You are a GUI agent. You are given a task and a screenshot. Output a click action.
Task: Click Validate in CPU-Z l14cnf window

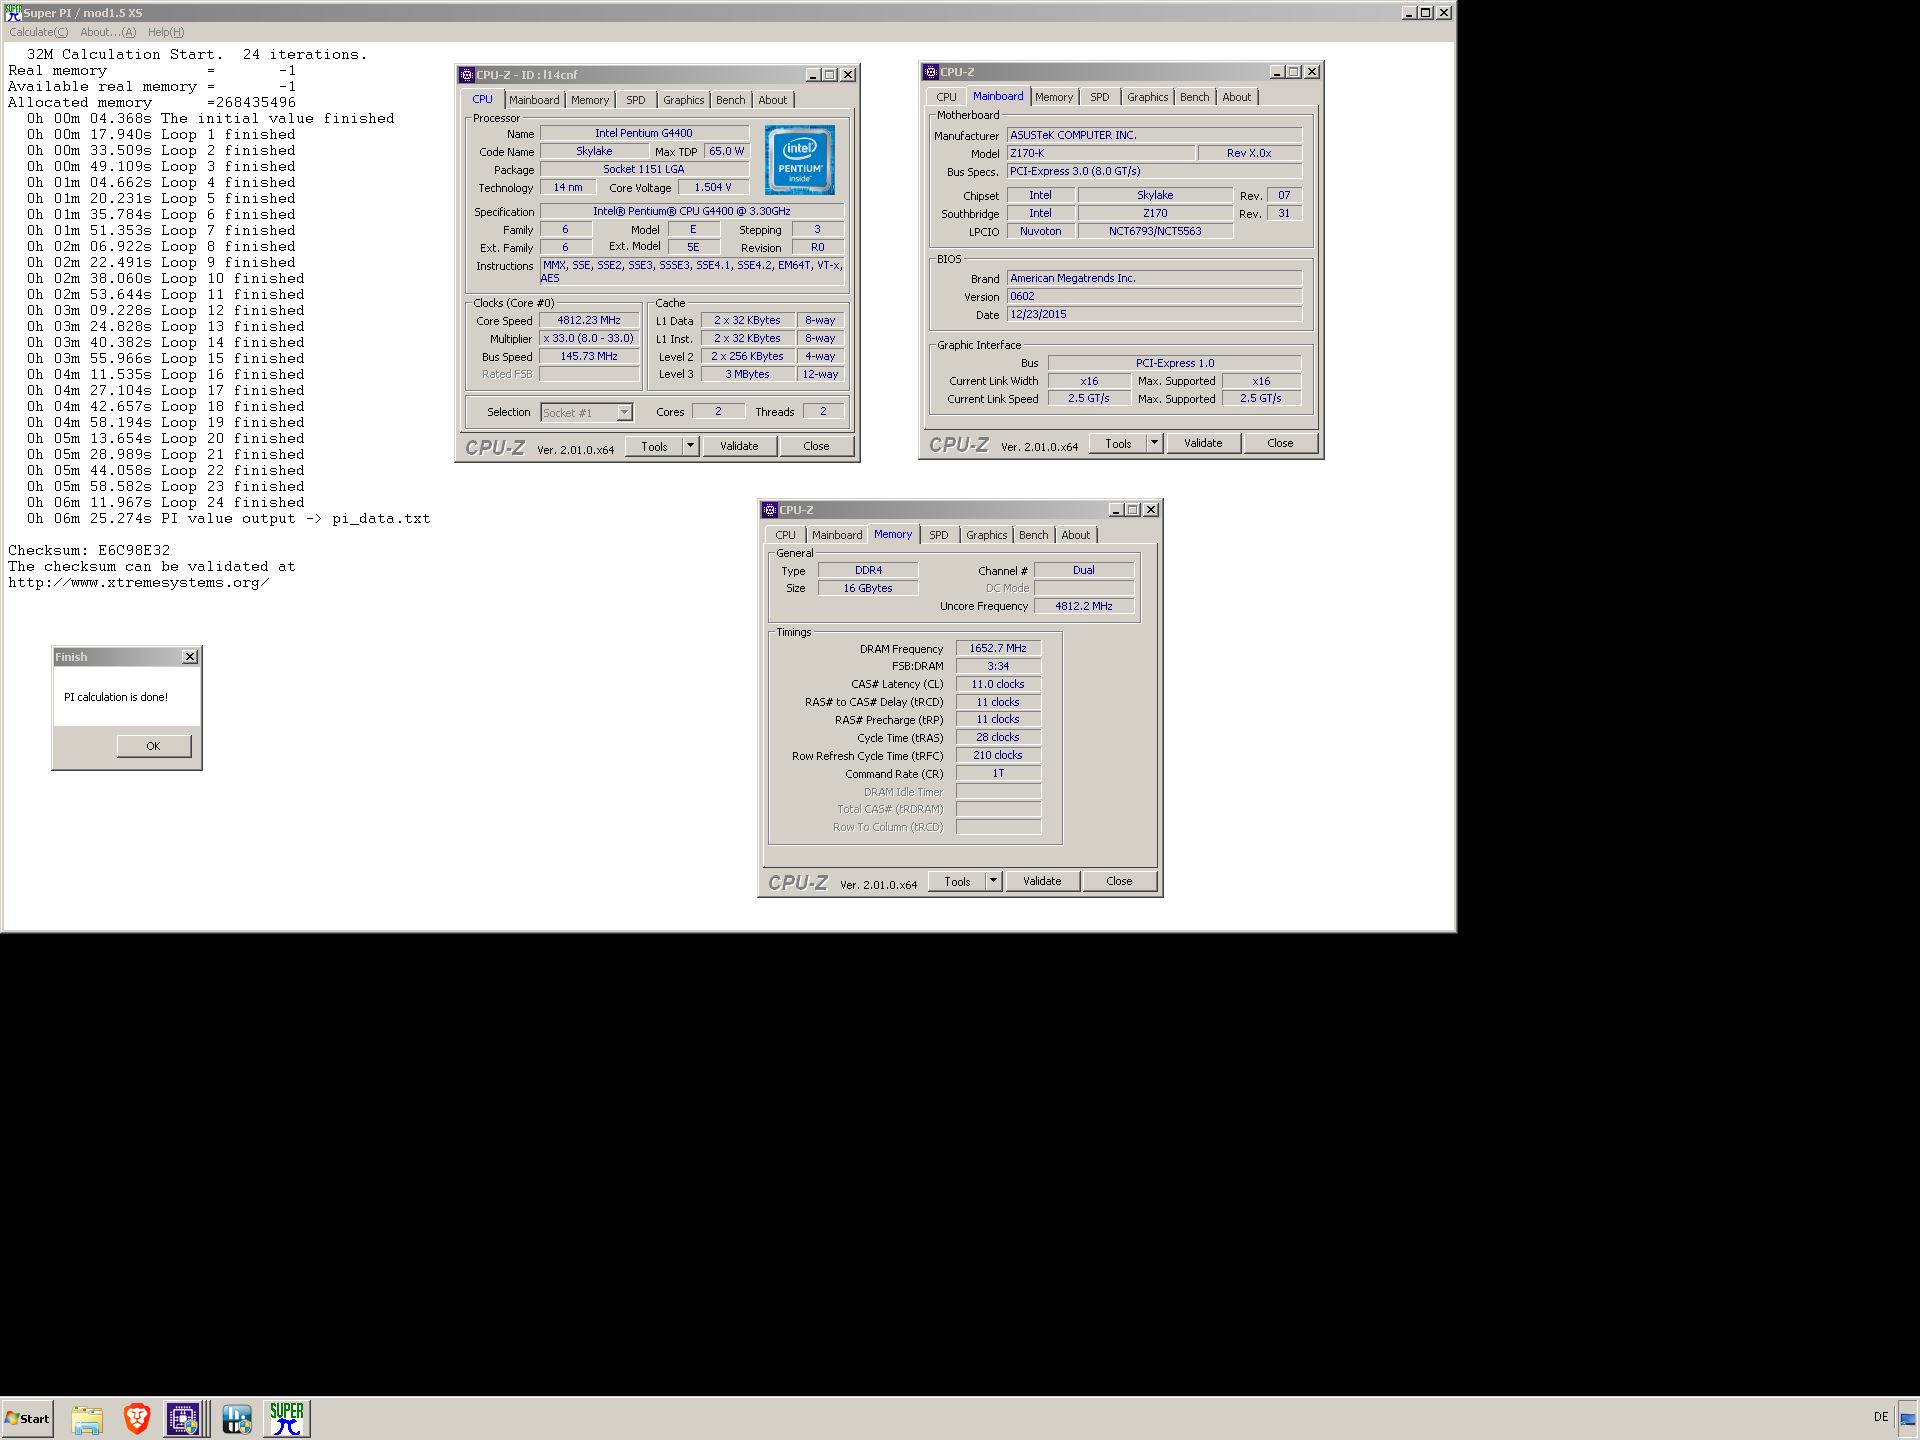[x=739, y=446]
